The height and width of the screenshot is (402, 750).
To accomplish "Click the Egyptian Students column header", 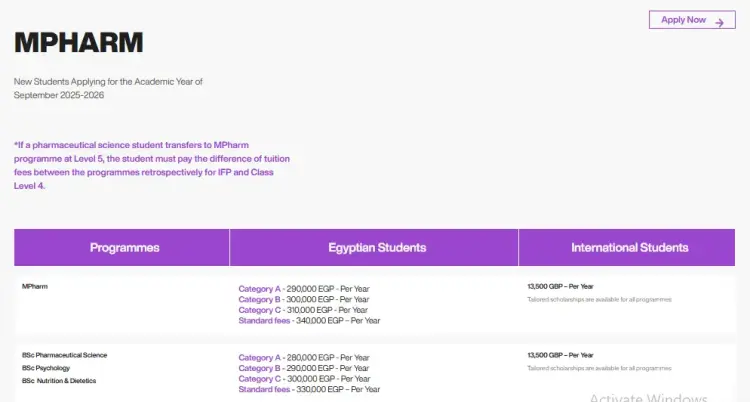I will pos(377,247).
